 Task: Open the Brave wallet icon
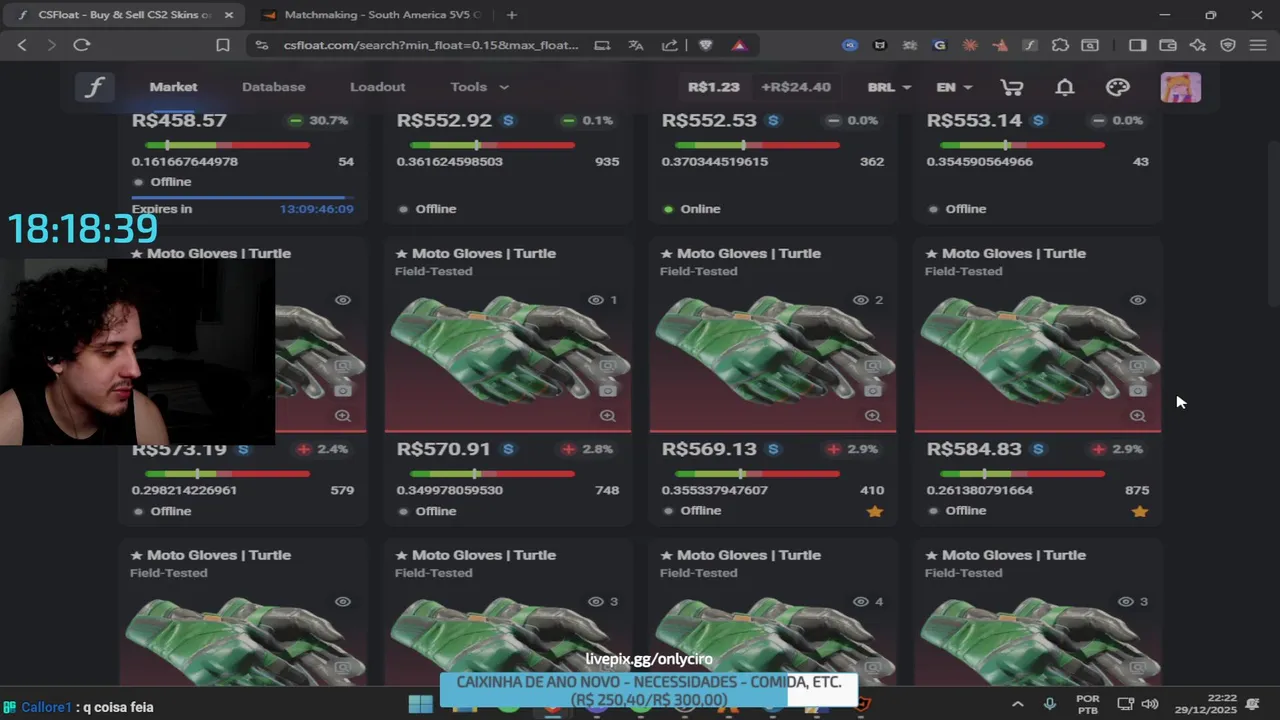click(1167, 45)
